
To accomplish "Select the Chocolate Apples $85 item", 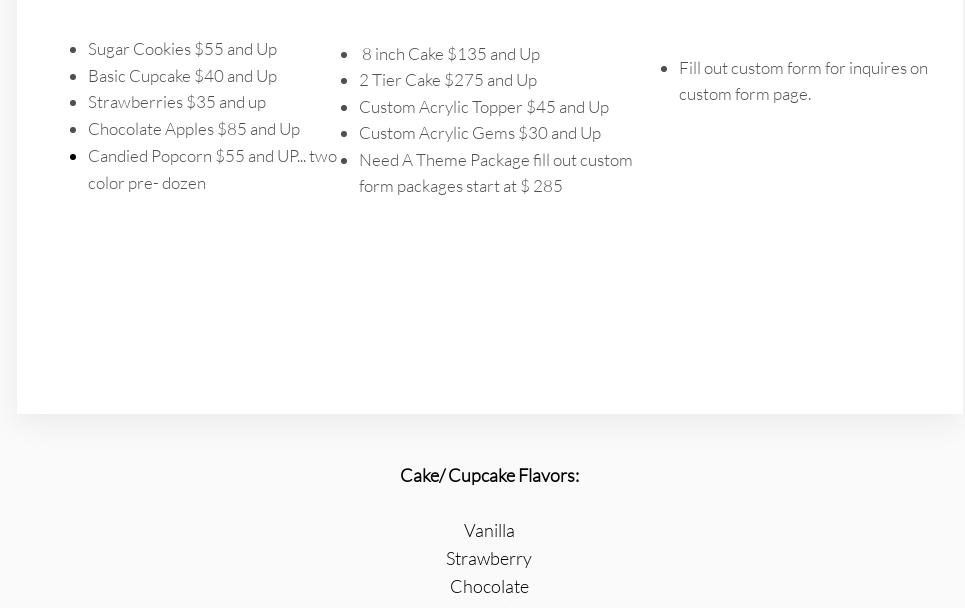I will [x=194, y=129].
